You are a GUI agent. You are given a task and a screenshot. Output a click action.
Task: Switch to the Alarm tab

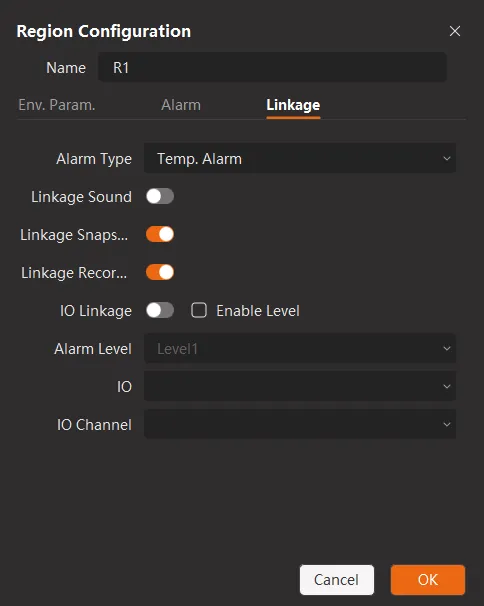181,105
